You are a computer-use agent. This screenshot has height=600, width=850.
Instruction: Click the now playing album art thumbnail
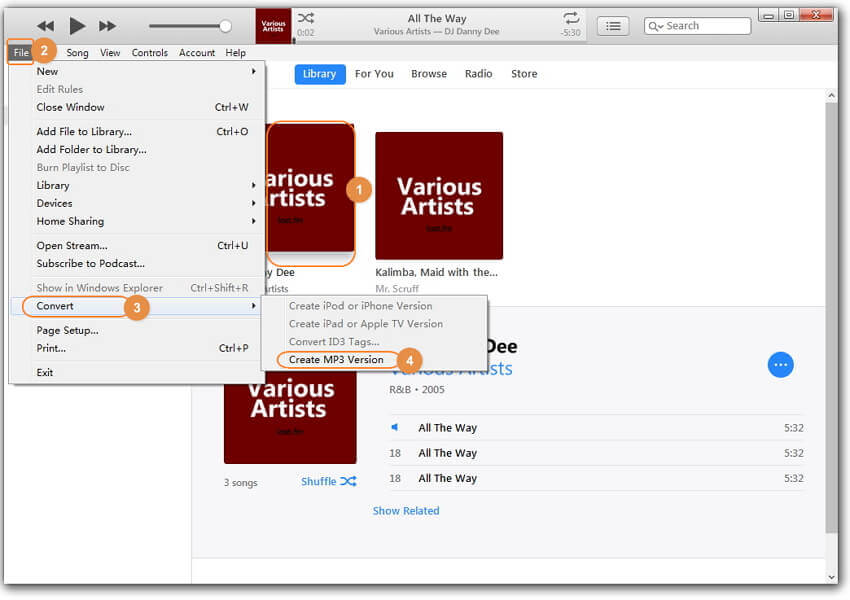coord(273,25)
